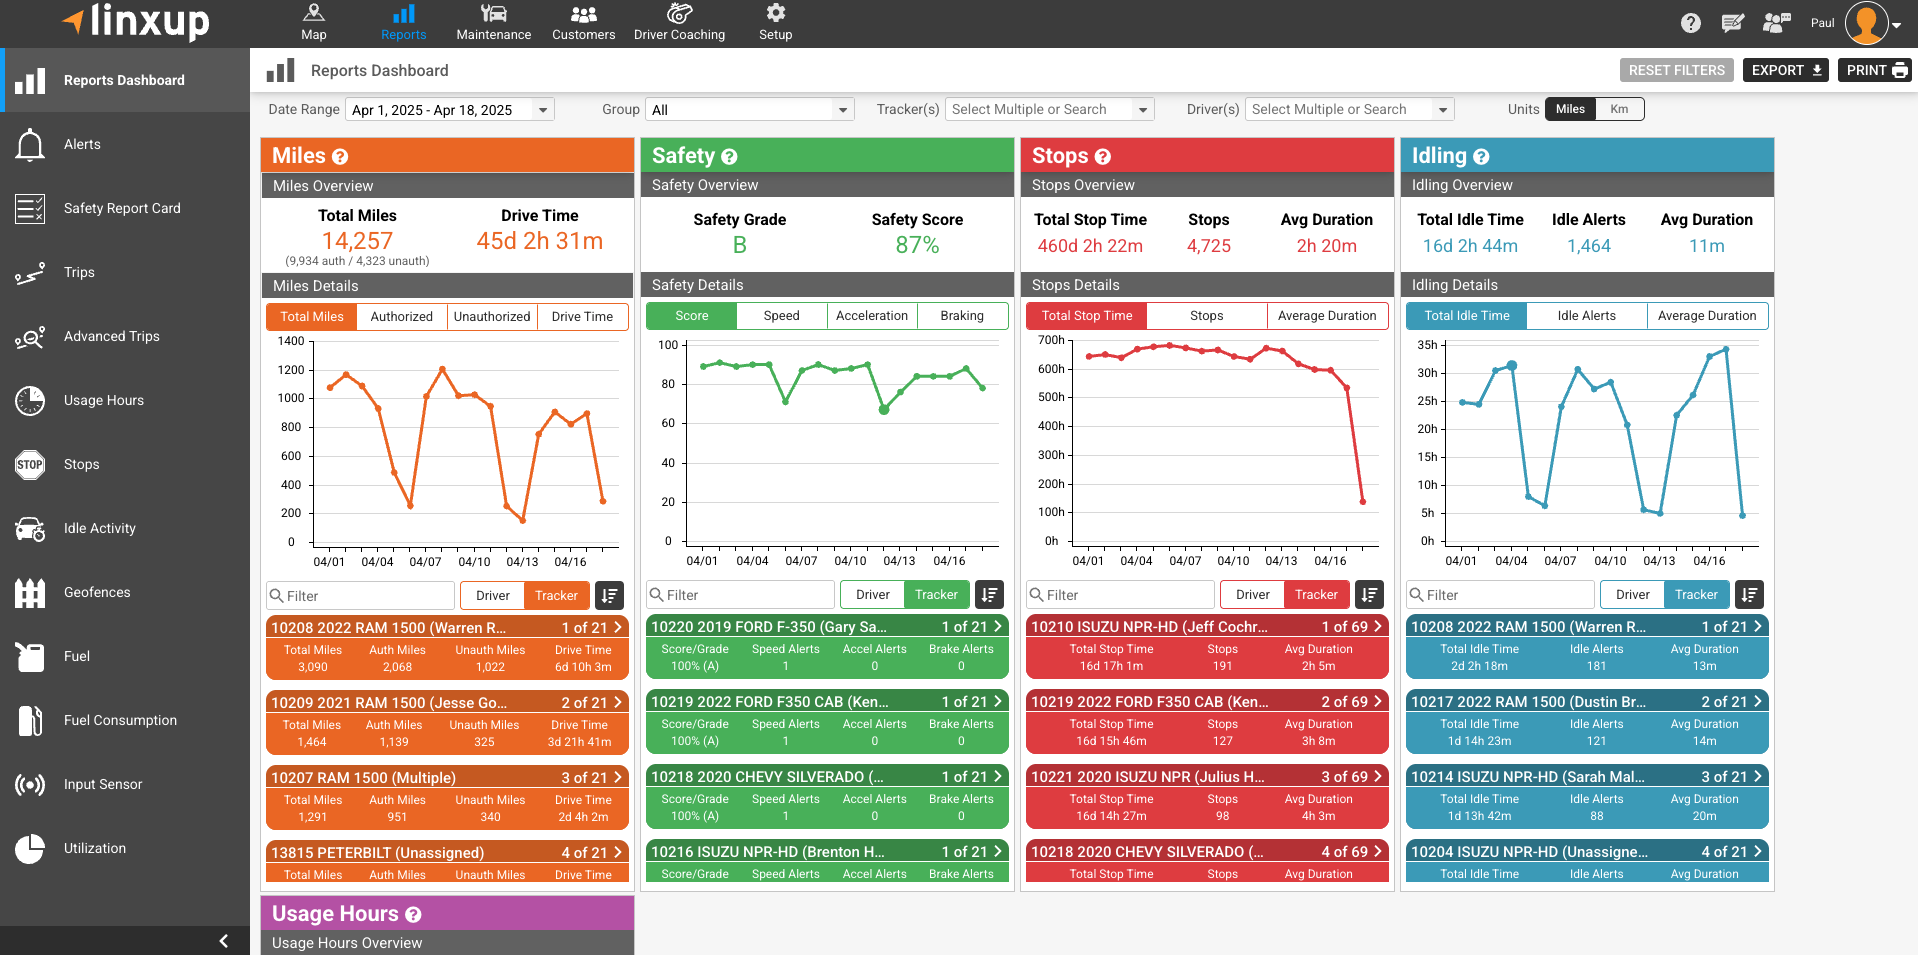Viewport: 1918px width, 955px height.
Task: Click the Setup gear icon
Action: click(x=775, y=13)
